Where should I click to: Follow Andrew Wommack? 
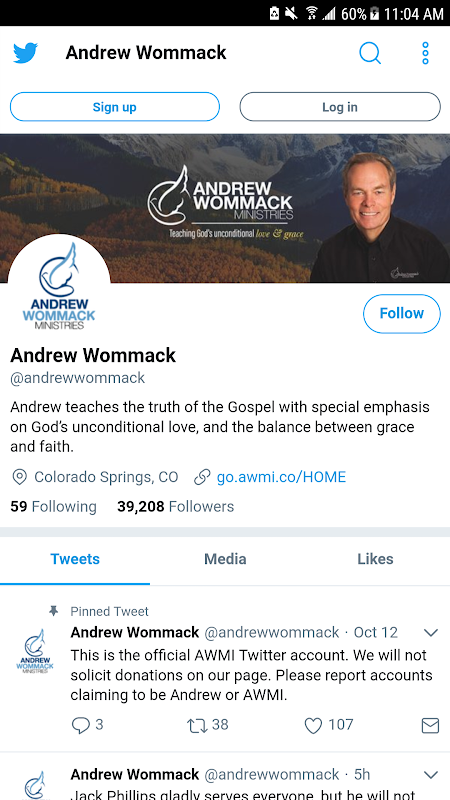tap(402, 313)
